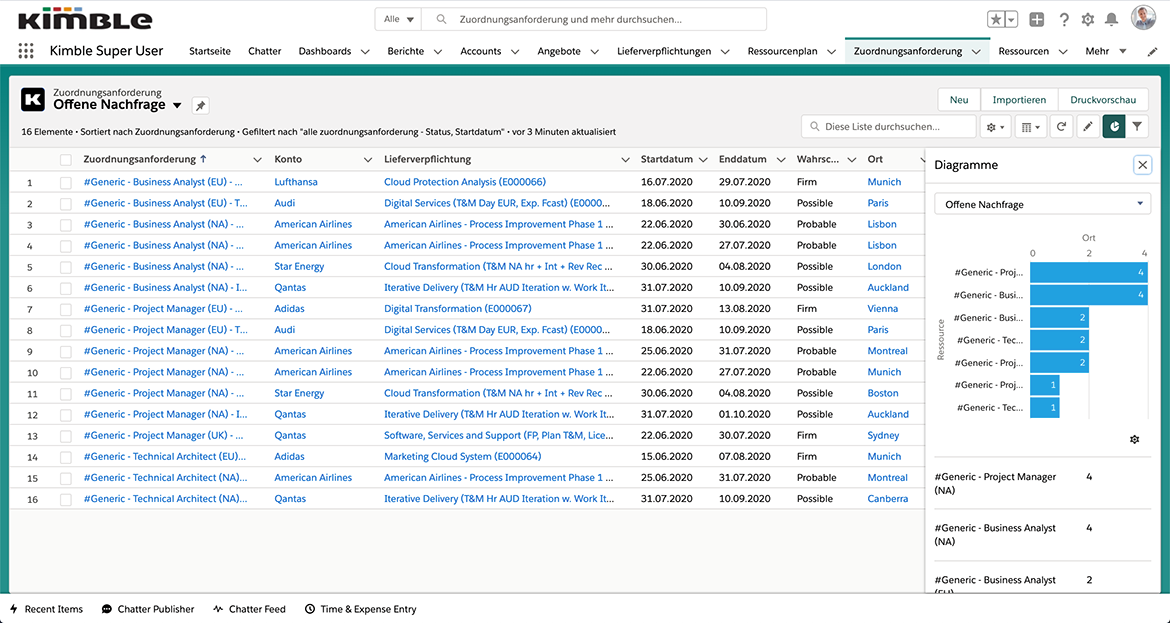Click the Neu button
Image resolution: width=1170 pixels, height=623 pixels.
point(959,99)
